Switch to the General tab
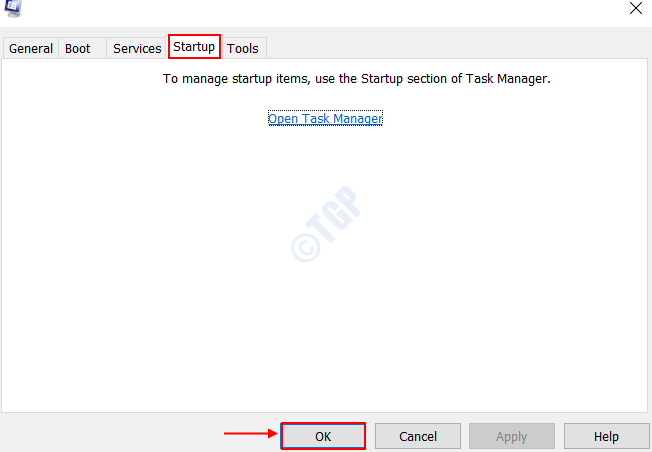Image resolution: width=652 pixels, height=452 pixels. [x=31, y=48]
